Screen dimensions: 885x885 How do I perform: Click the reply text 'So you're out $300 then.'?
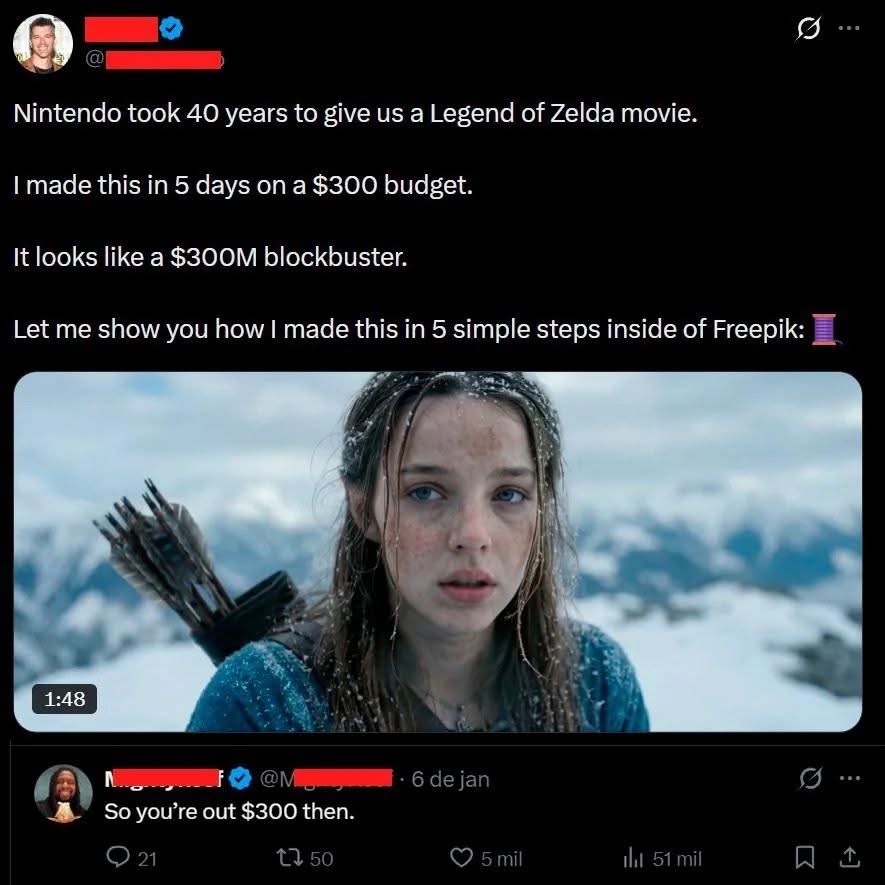click(229, 812)
